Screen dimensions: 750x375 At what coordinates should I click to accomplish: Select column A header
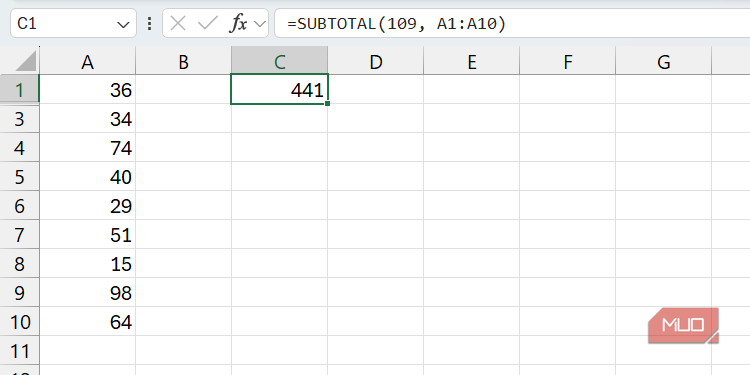pos(88,61)
